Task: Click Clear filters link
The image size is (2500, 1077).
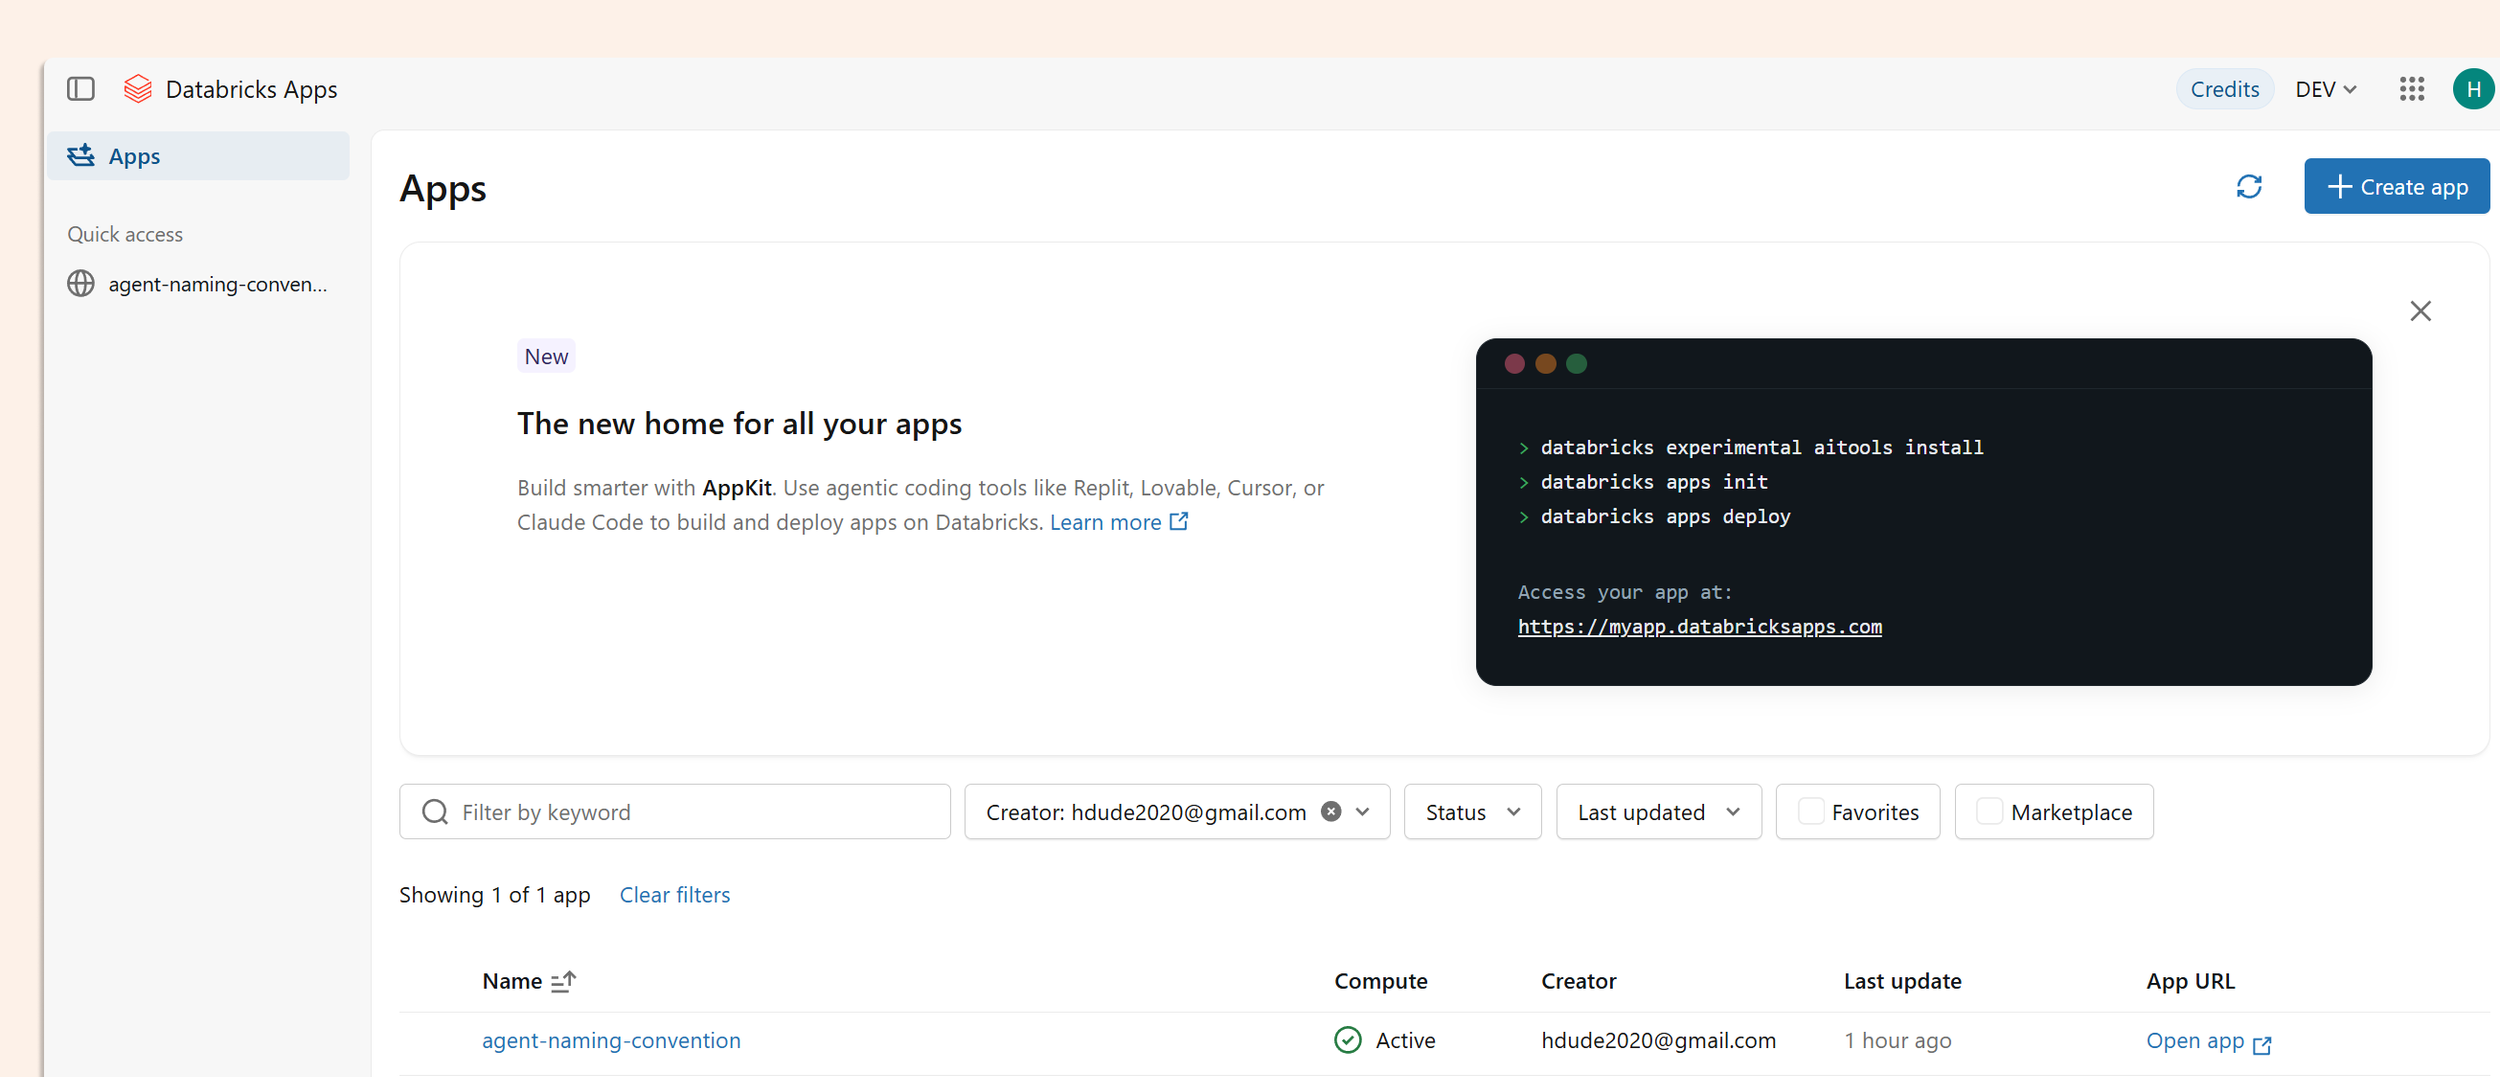Action: coord(675,895)
